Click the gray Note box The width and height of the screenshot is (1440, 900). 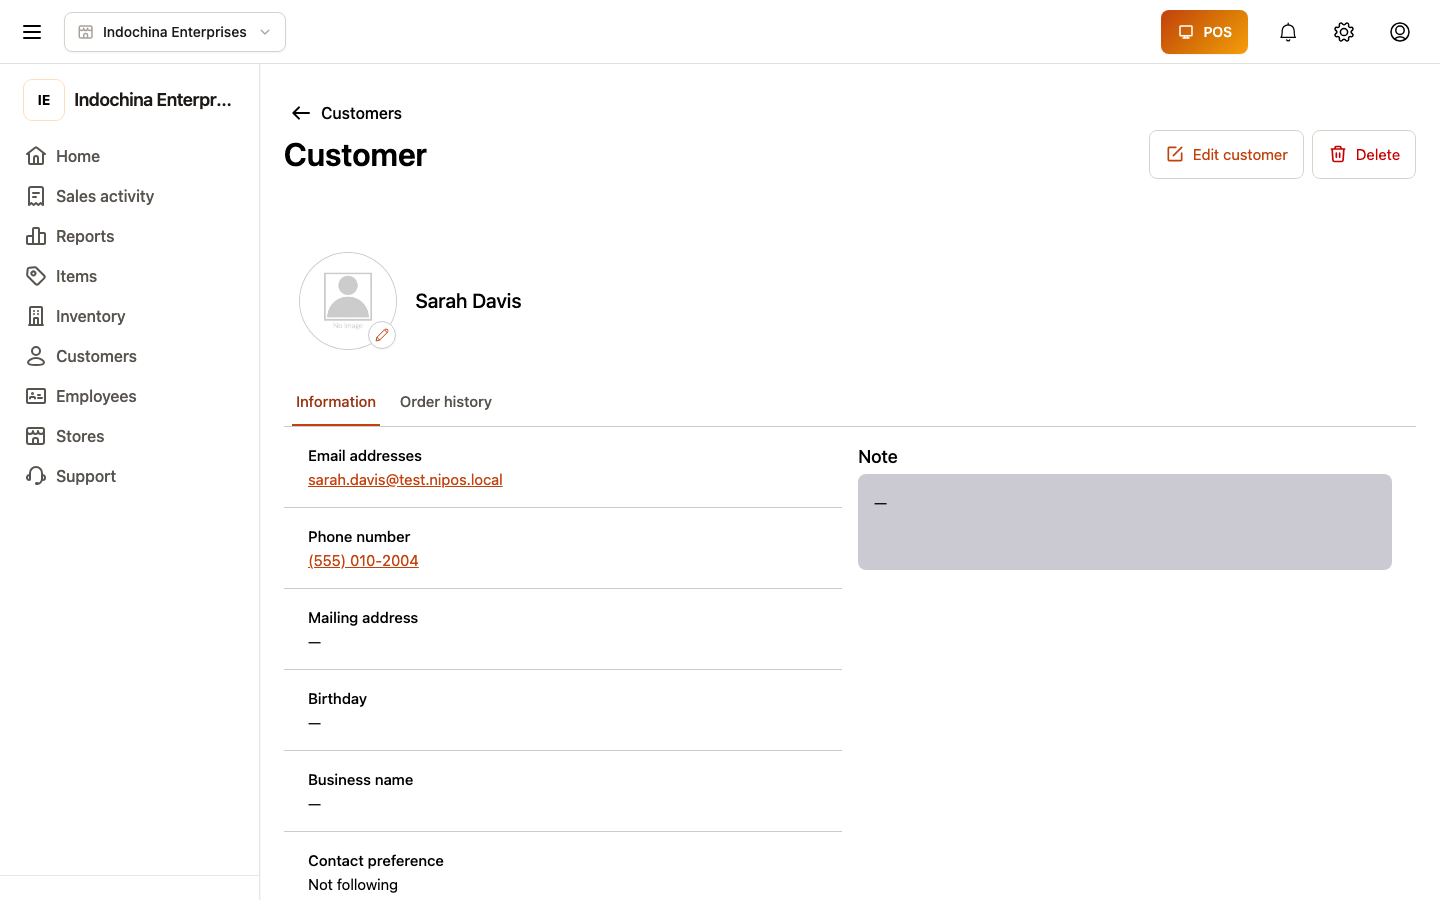(1125, 522)
